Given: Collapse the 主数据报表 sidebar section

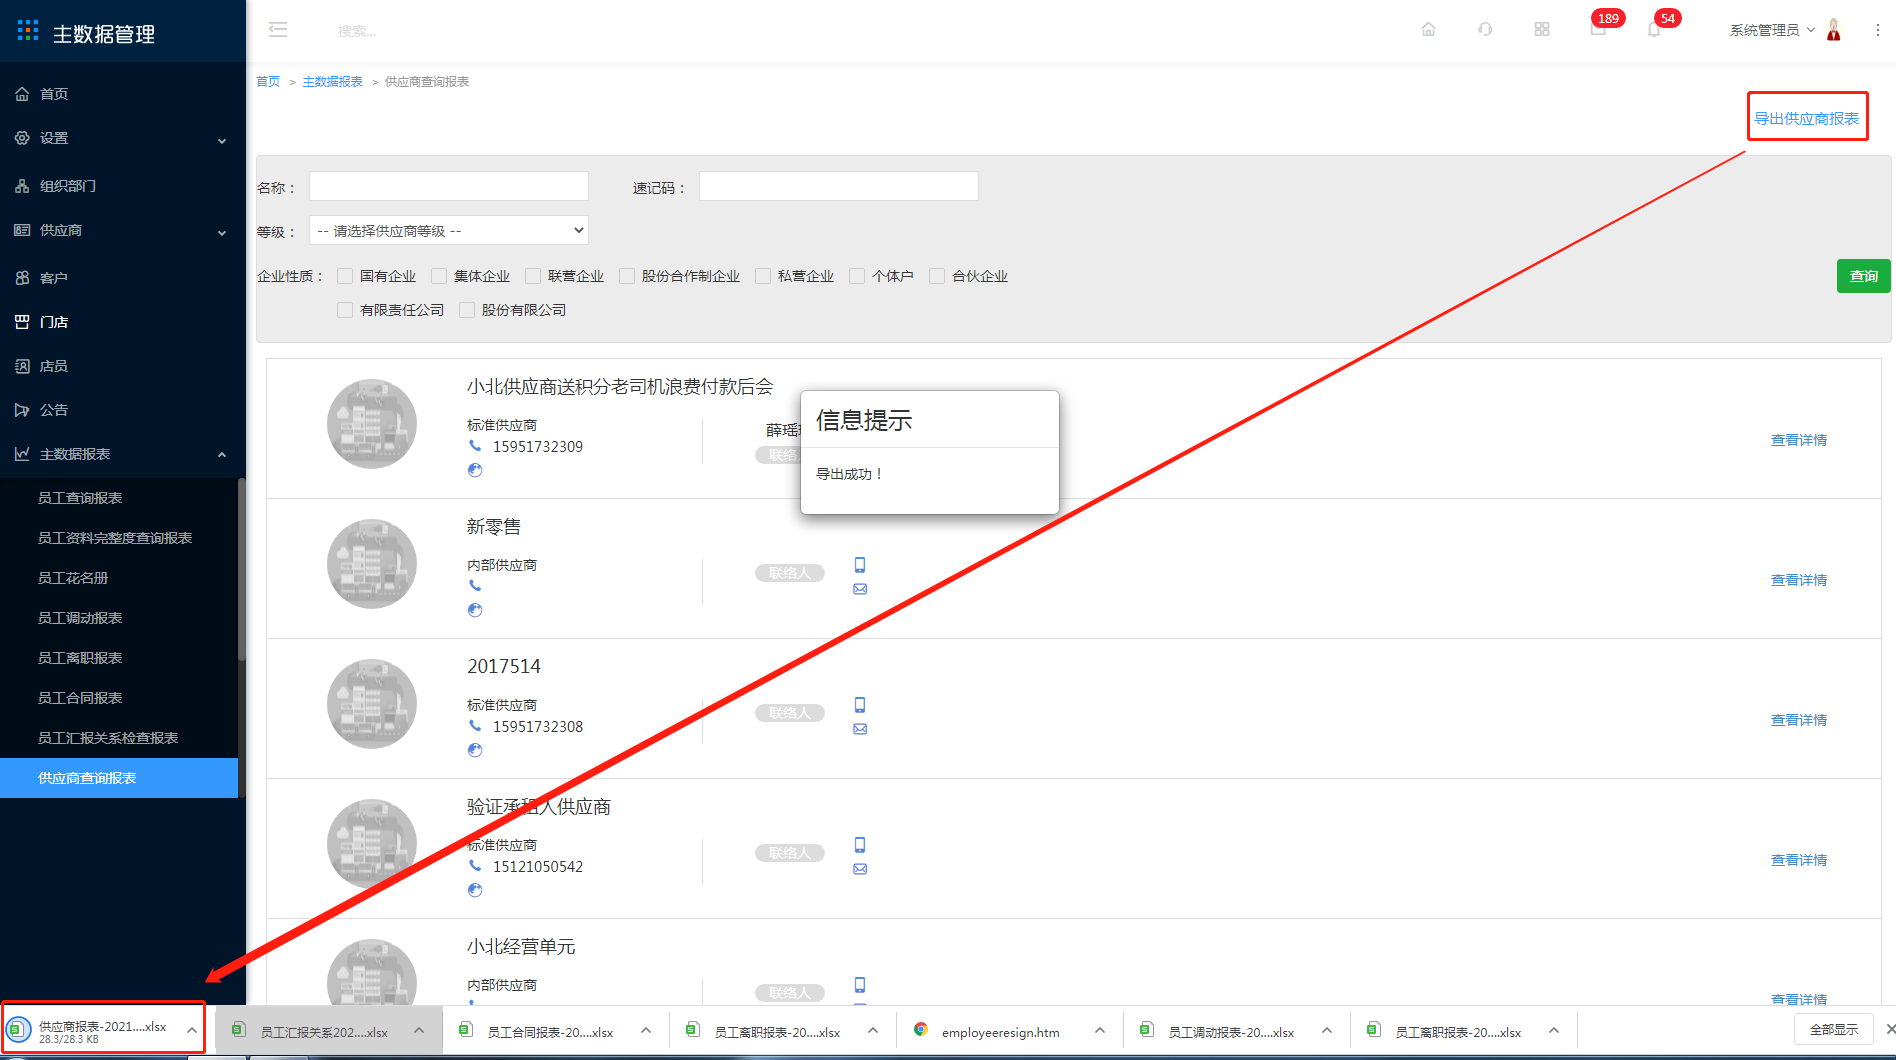Looking at the screenshot, I should click(x=222, y=454).
